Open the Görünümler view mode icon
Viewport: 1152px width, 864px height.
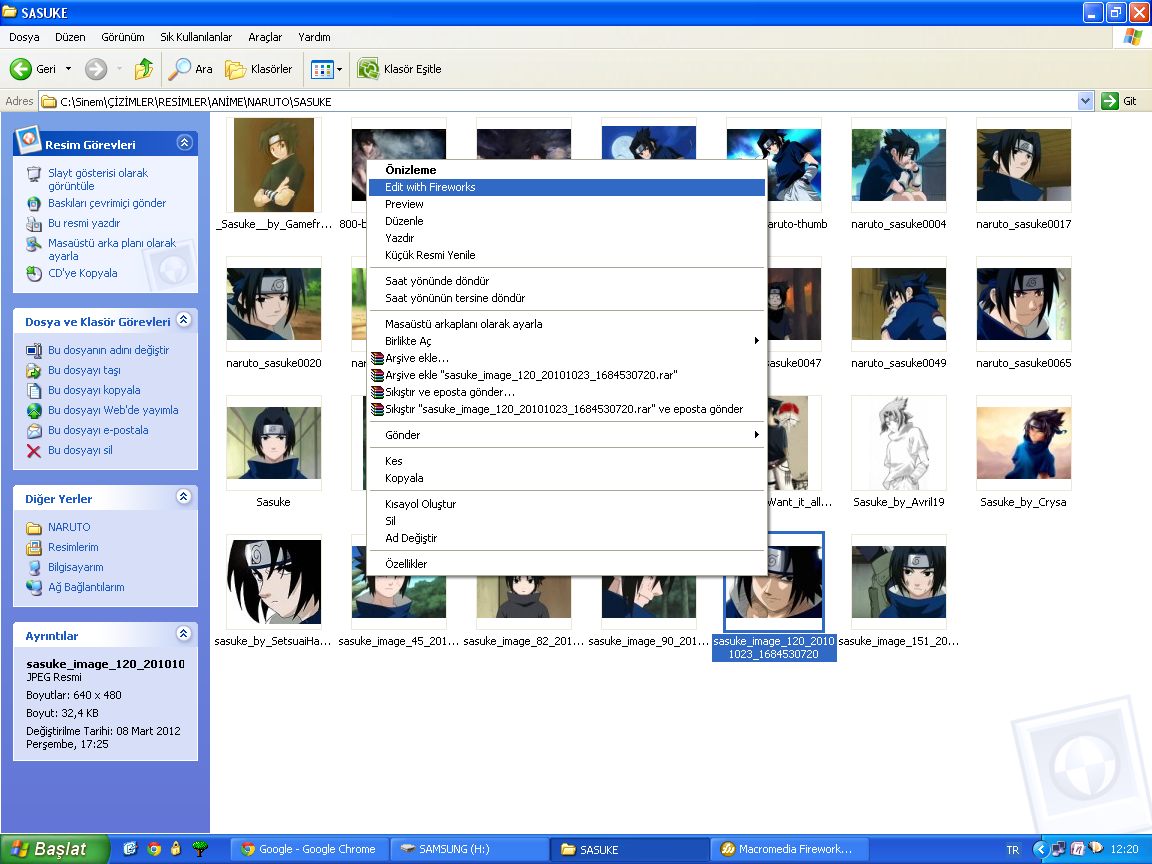click(323, 69)
